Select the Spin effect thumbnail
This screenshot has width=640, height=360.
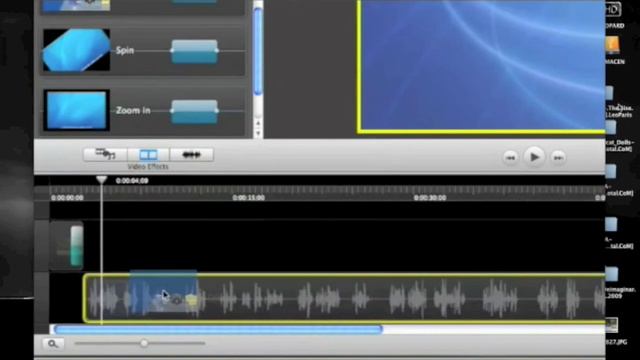click(x=76, y=50)
